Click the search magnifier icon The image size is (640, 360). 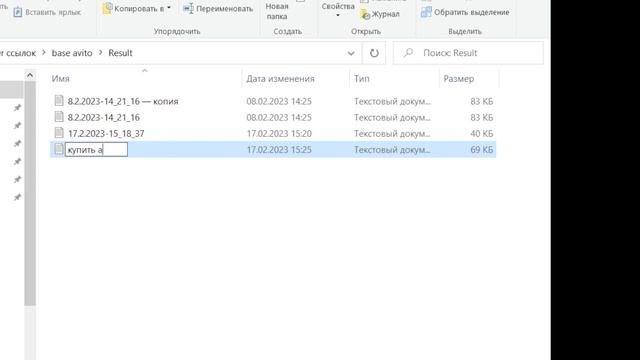(408, 53)
